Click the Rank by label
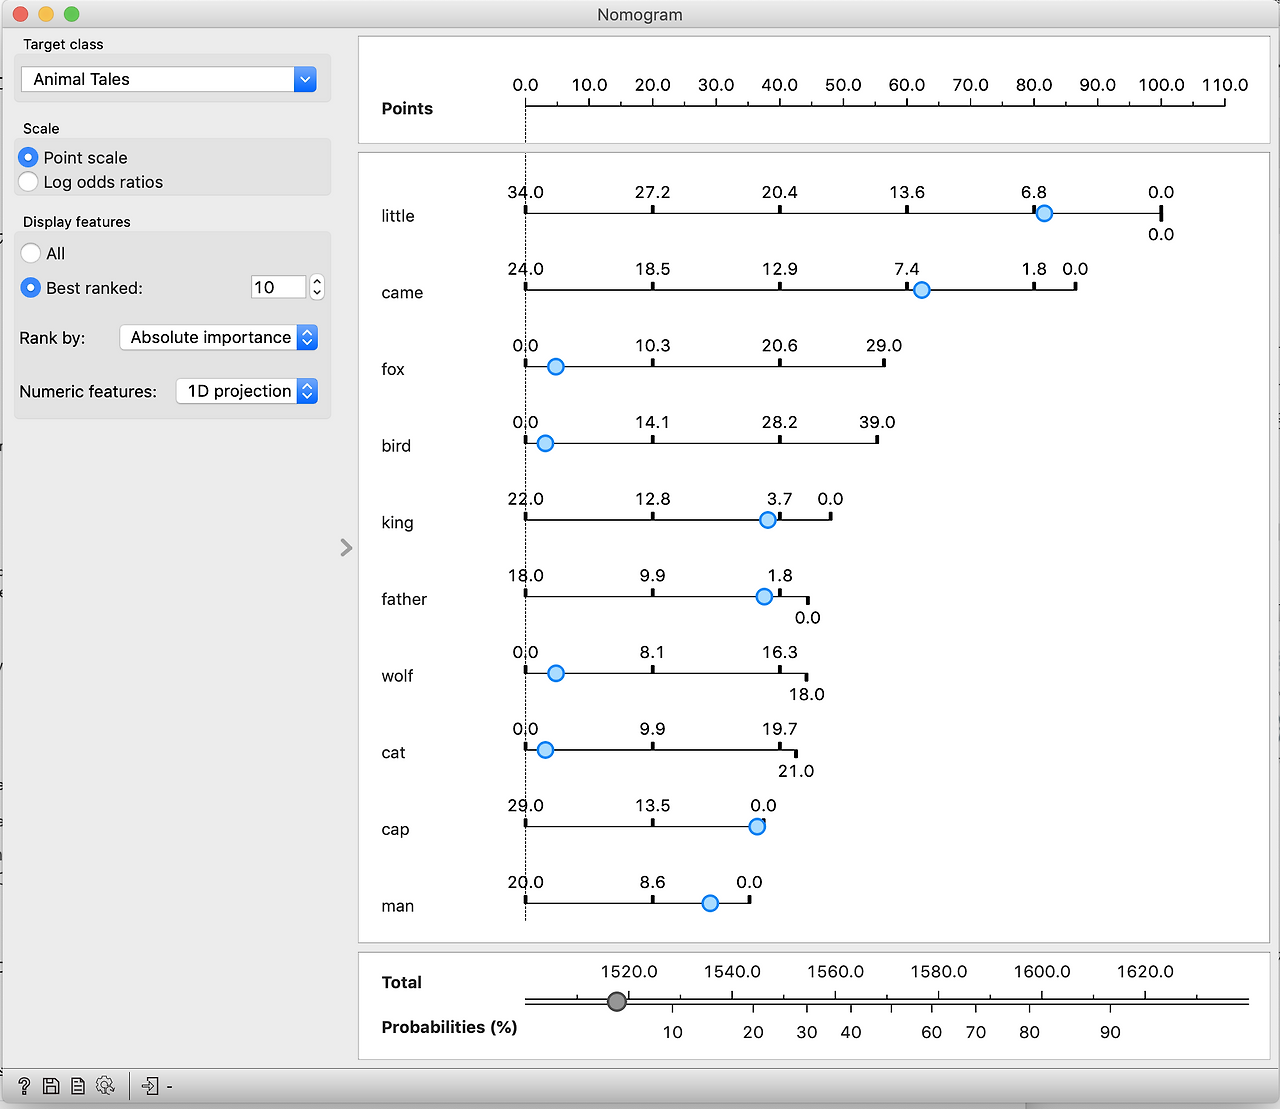Viewport: 1280px width, 1109px height. coord(52,338)
